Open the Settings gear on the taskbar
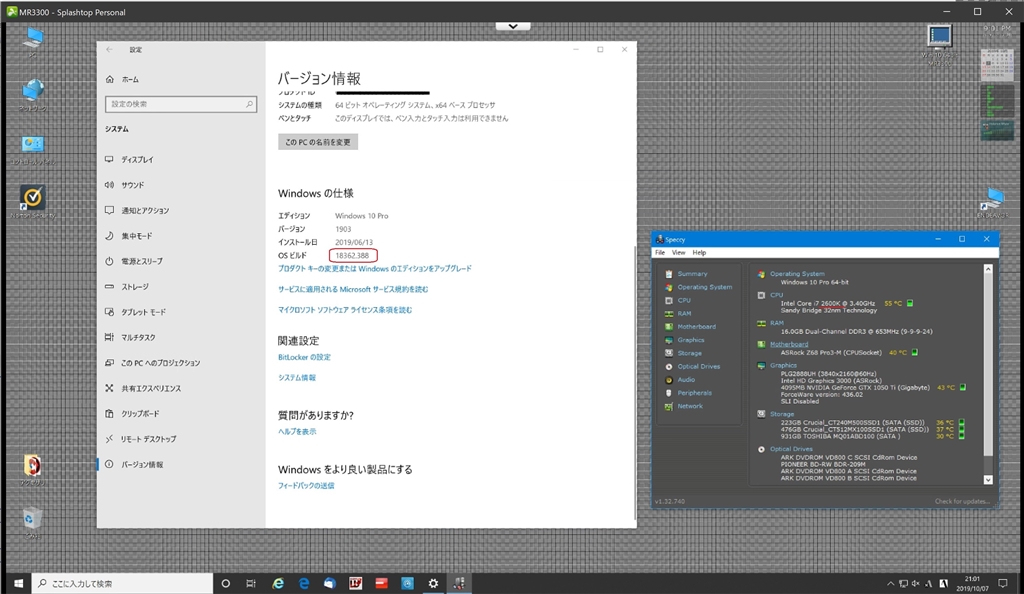1024x594 pixels. pyautogui.click(x=433, y=584)
